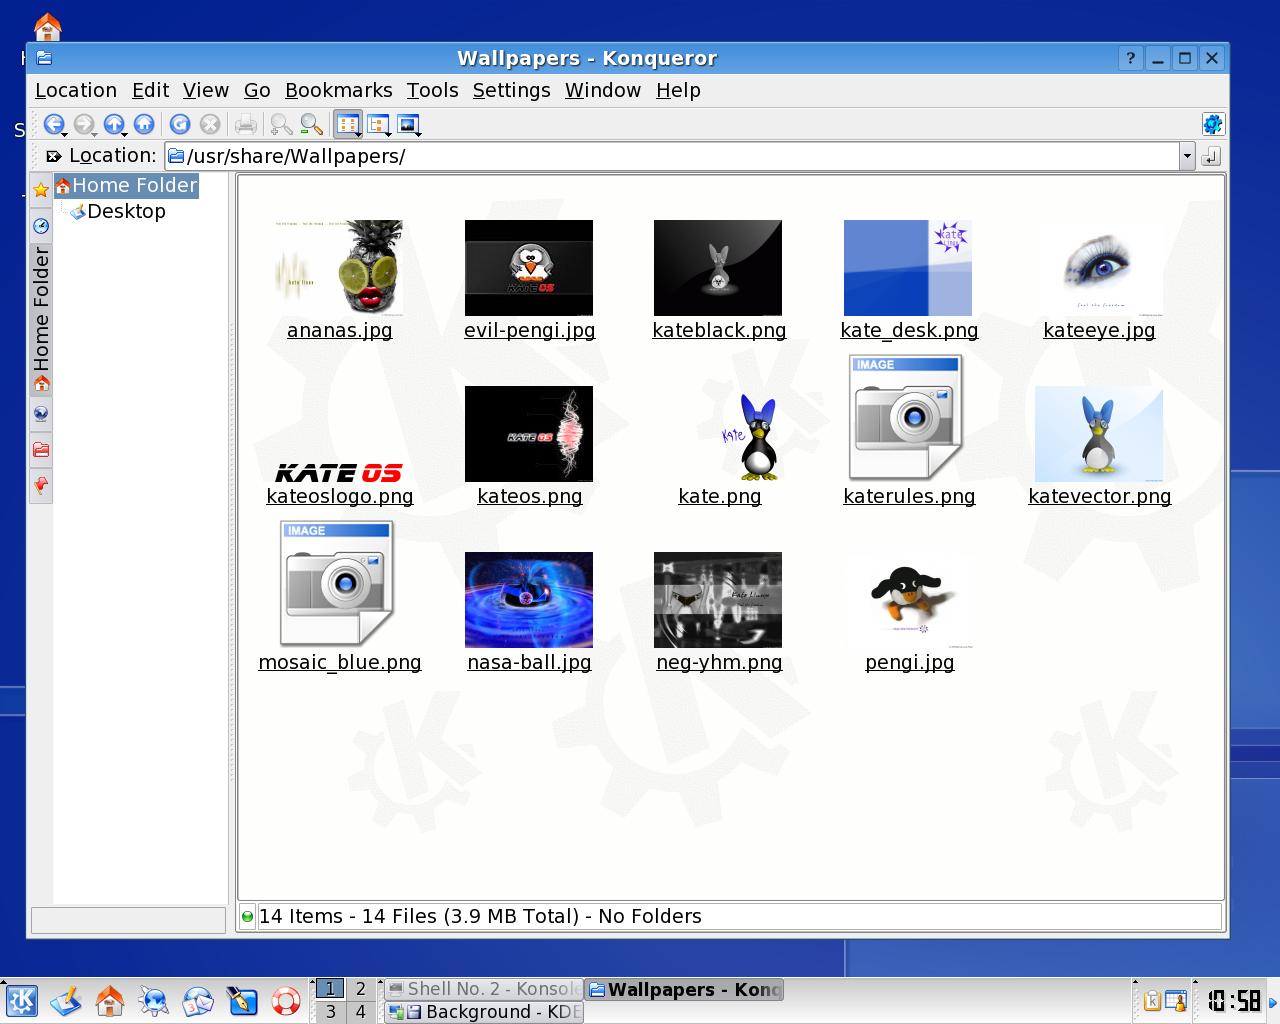
Task: Click the grayed Forward arrow button
Action: (x=84, y=124)
